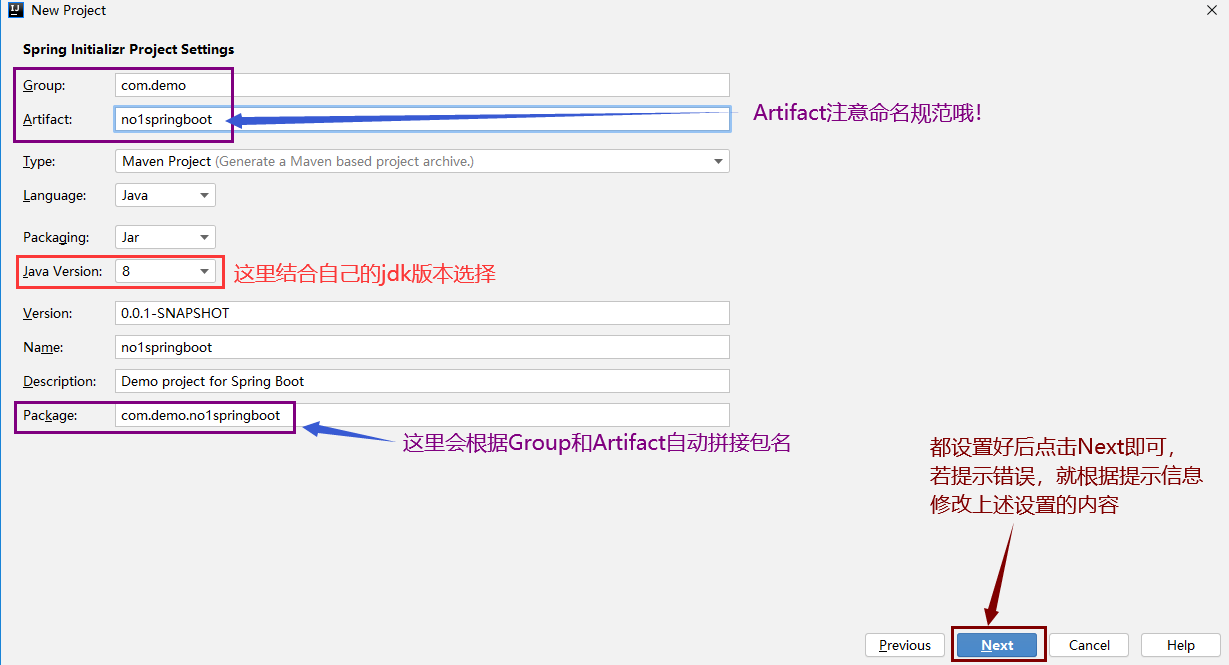
Task: Close the New Project dialog window
Action: 1211,10
